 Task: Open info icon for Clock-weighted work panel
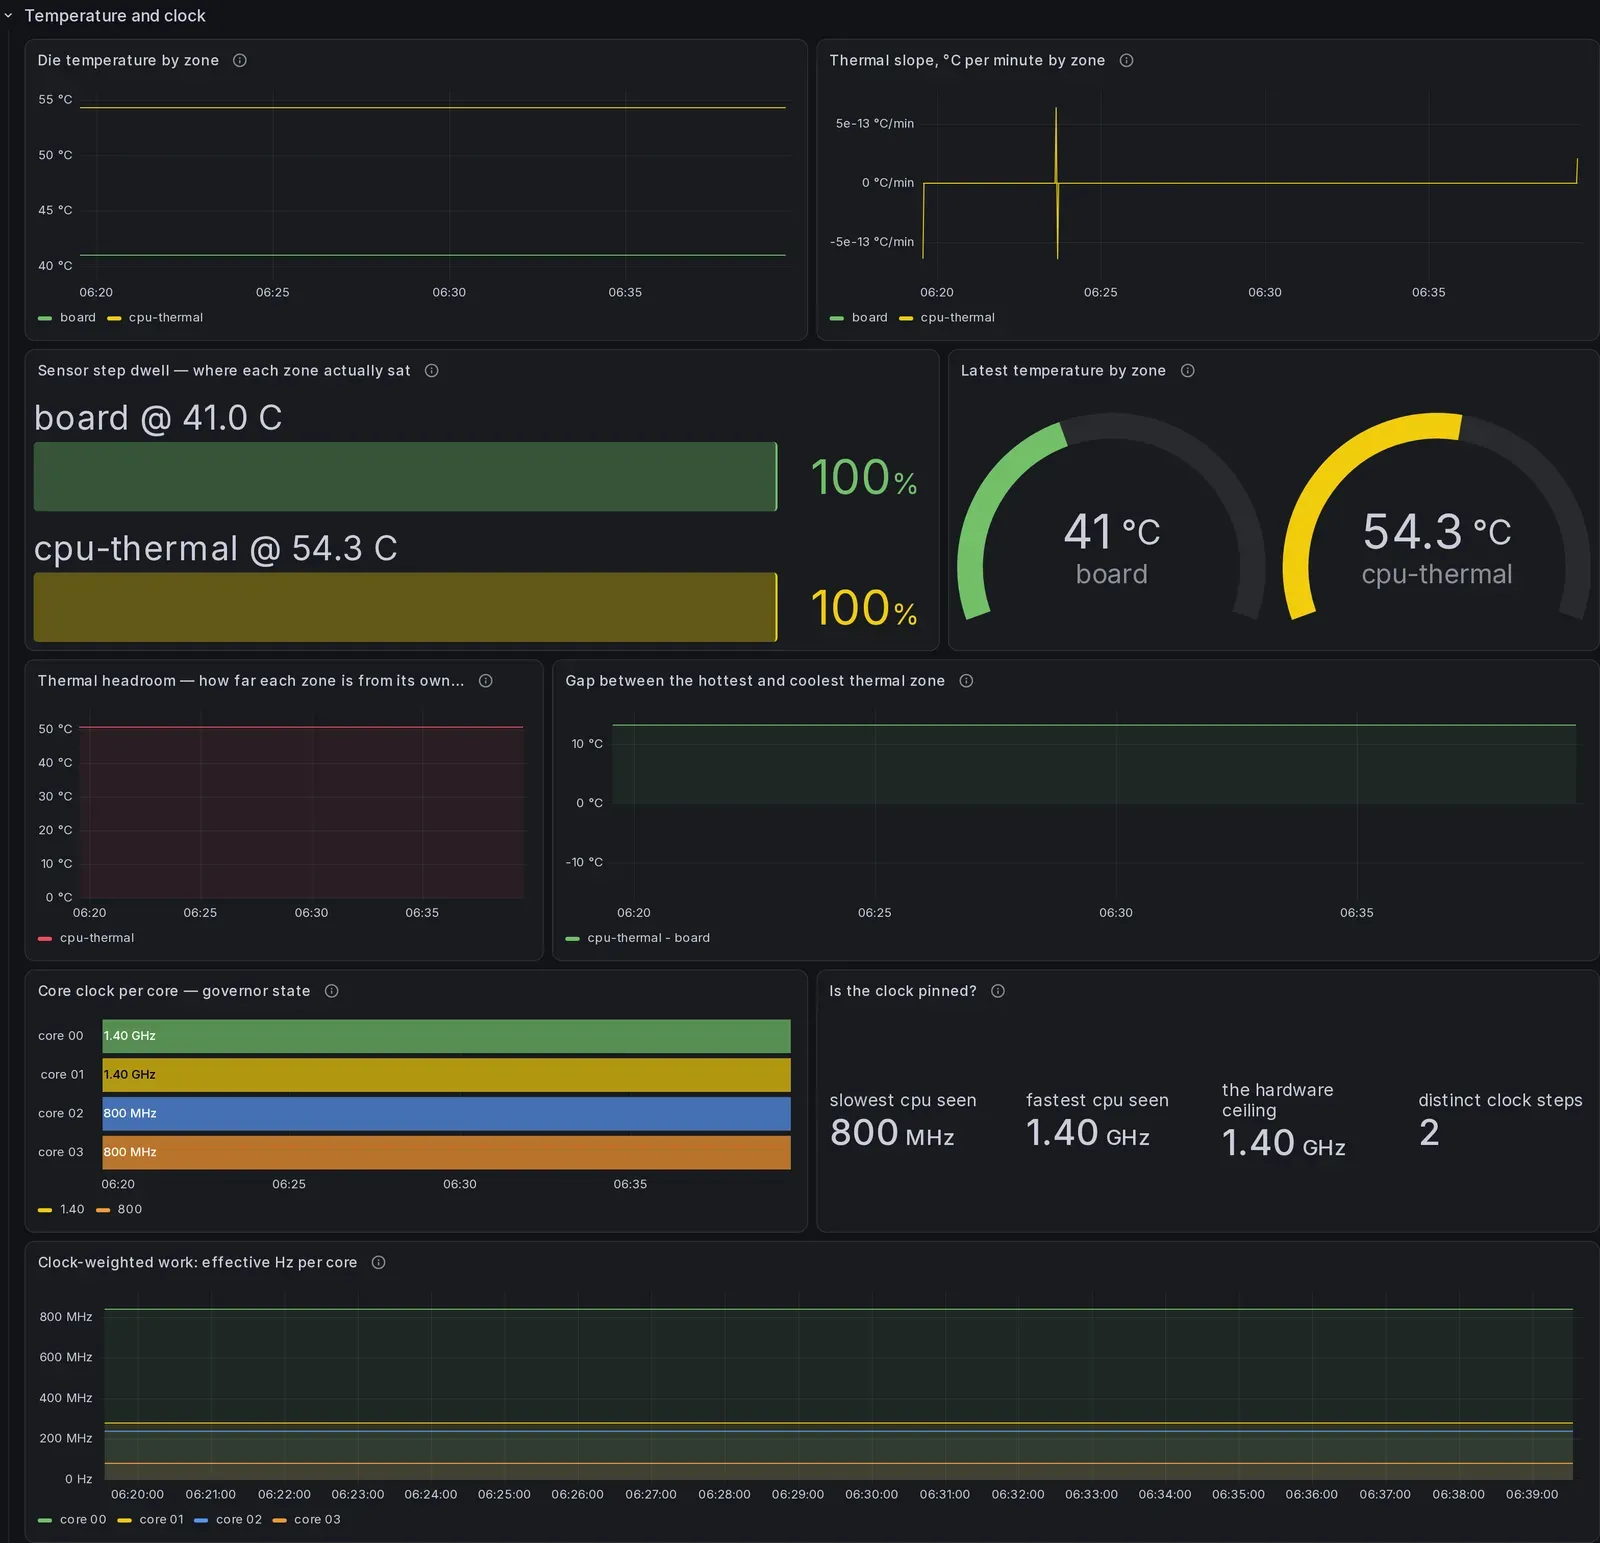pos(379,1263)
